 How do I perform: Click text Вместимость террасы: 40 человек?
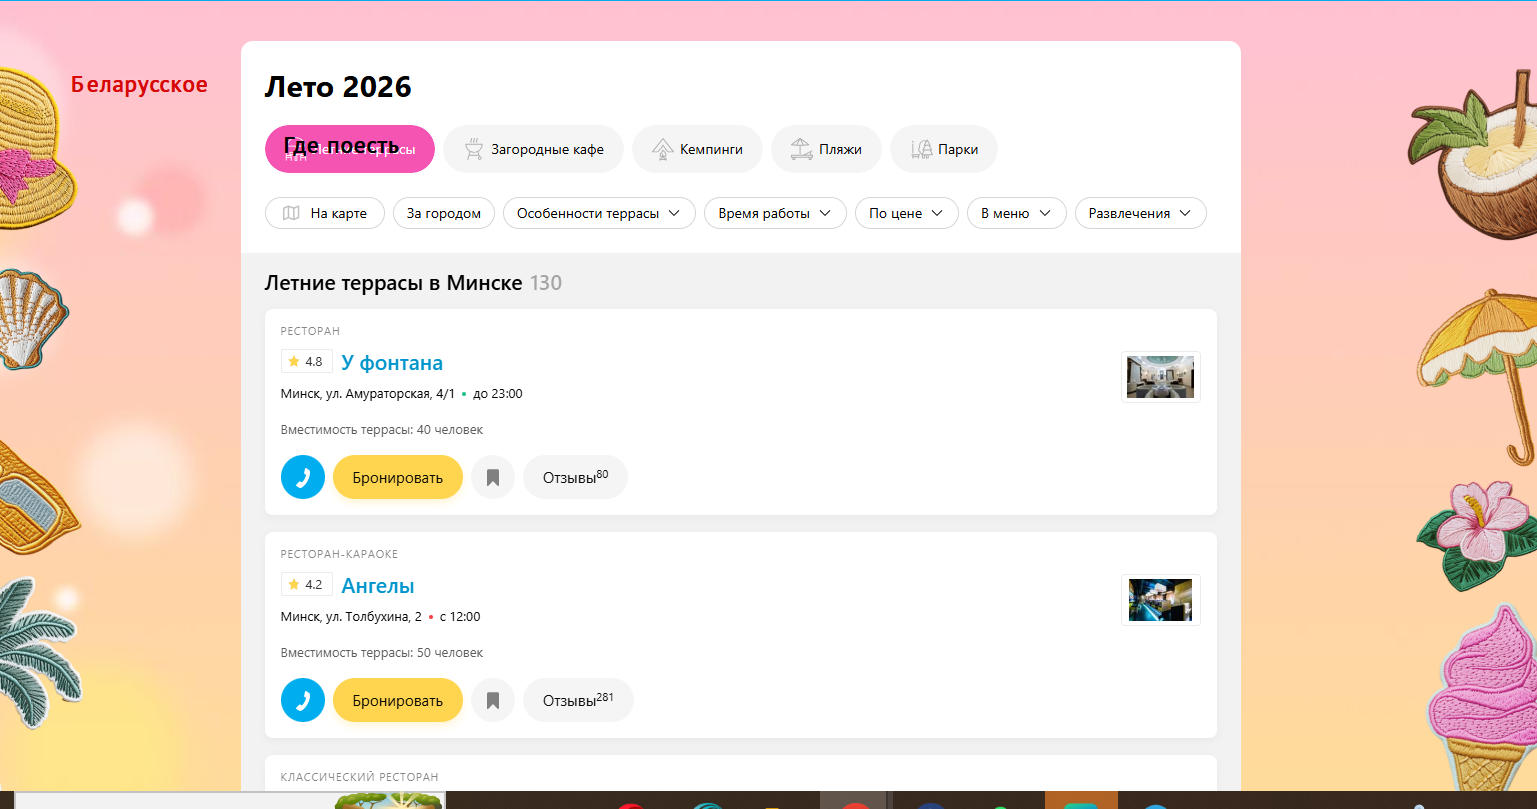(x=382, y=430)
